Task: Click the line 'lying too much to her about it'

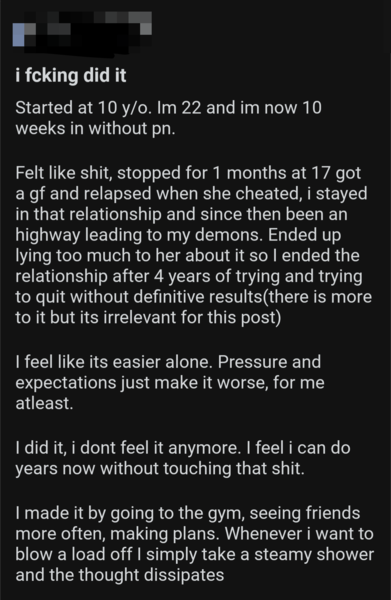Action: (x=187, y=256)
